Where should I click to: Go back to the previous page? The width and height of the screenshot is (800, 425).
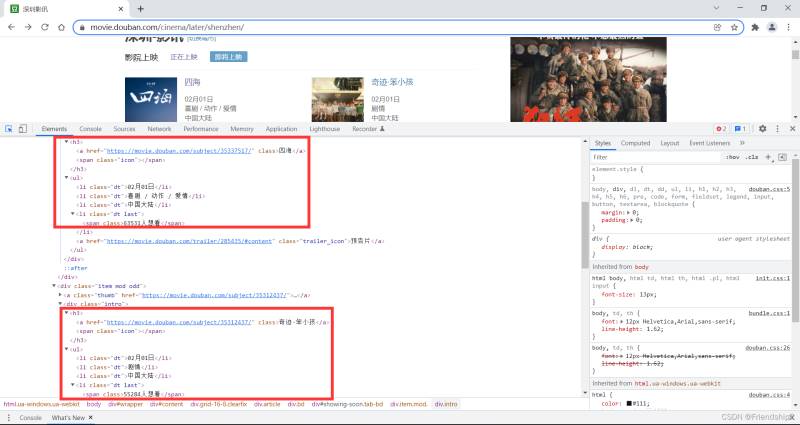click(11, 27)
